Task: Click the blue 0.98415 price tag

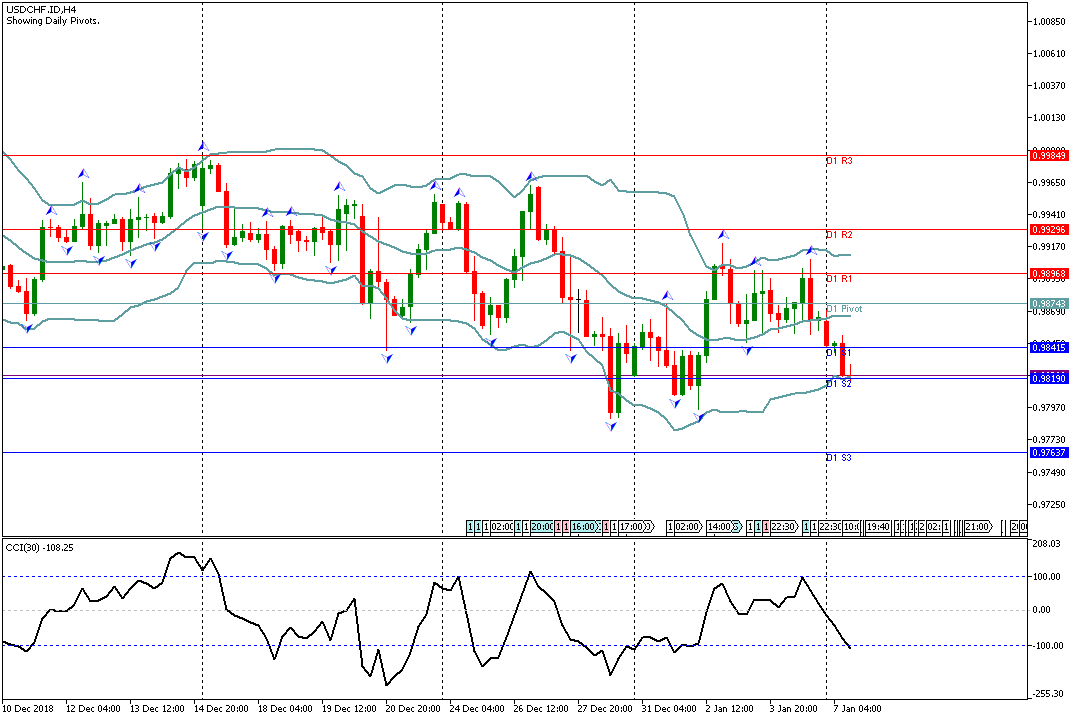Action: [x=1049, y=347]
